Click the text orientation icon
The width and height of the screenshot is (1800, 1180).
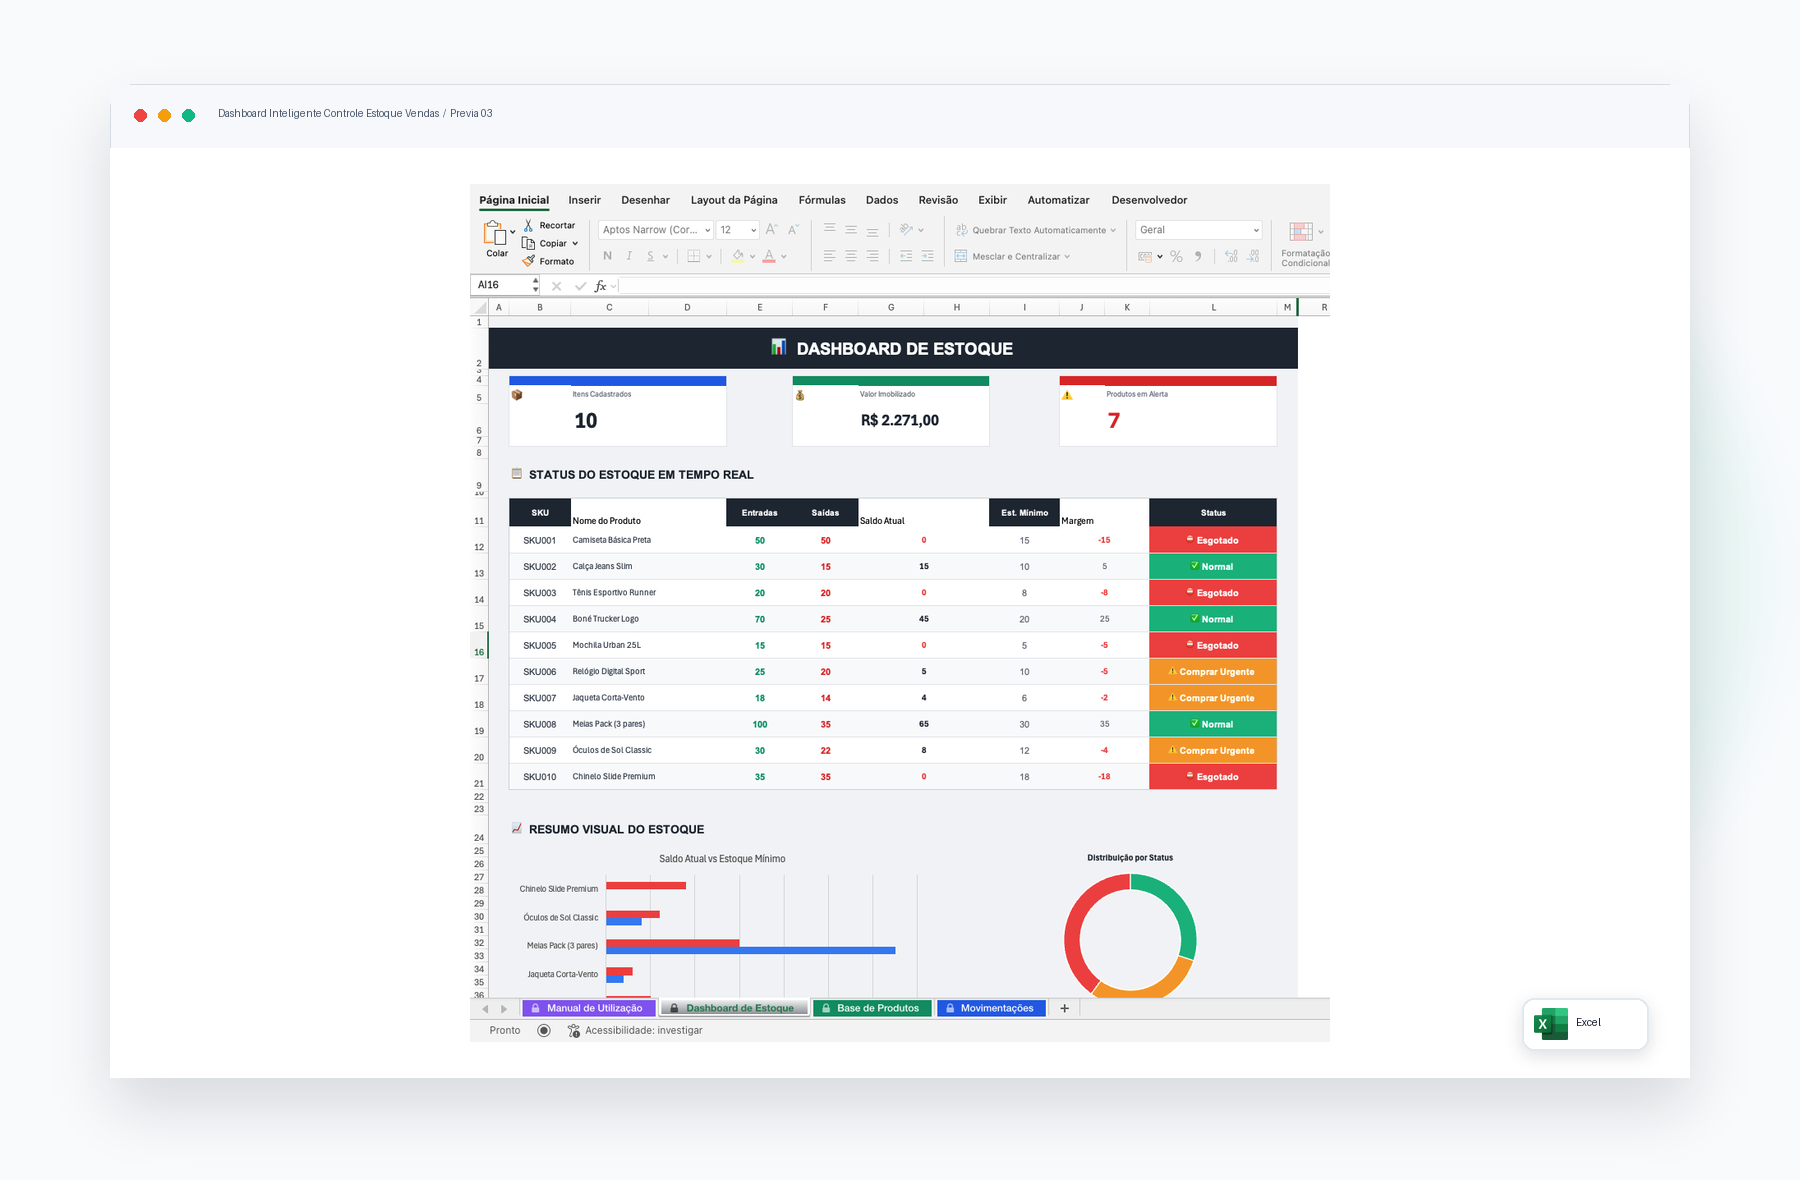point(906,230)
